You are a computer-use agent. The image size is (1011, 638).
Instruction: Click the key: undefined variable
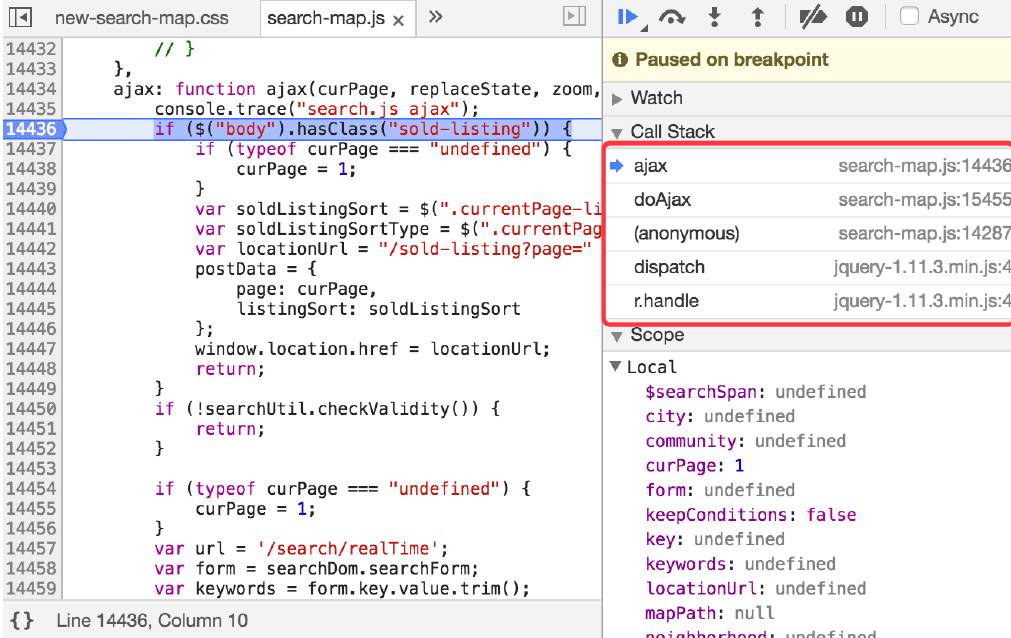(715, 539)
